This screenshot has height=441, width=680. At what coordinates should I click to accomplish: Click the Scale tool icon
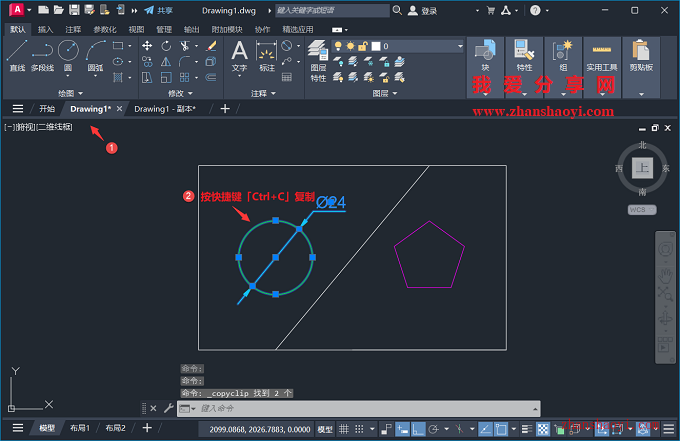coord(166,78)
